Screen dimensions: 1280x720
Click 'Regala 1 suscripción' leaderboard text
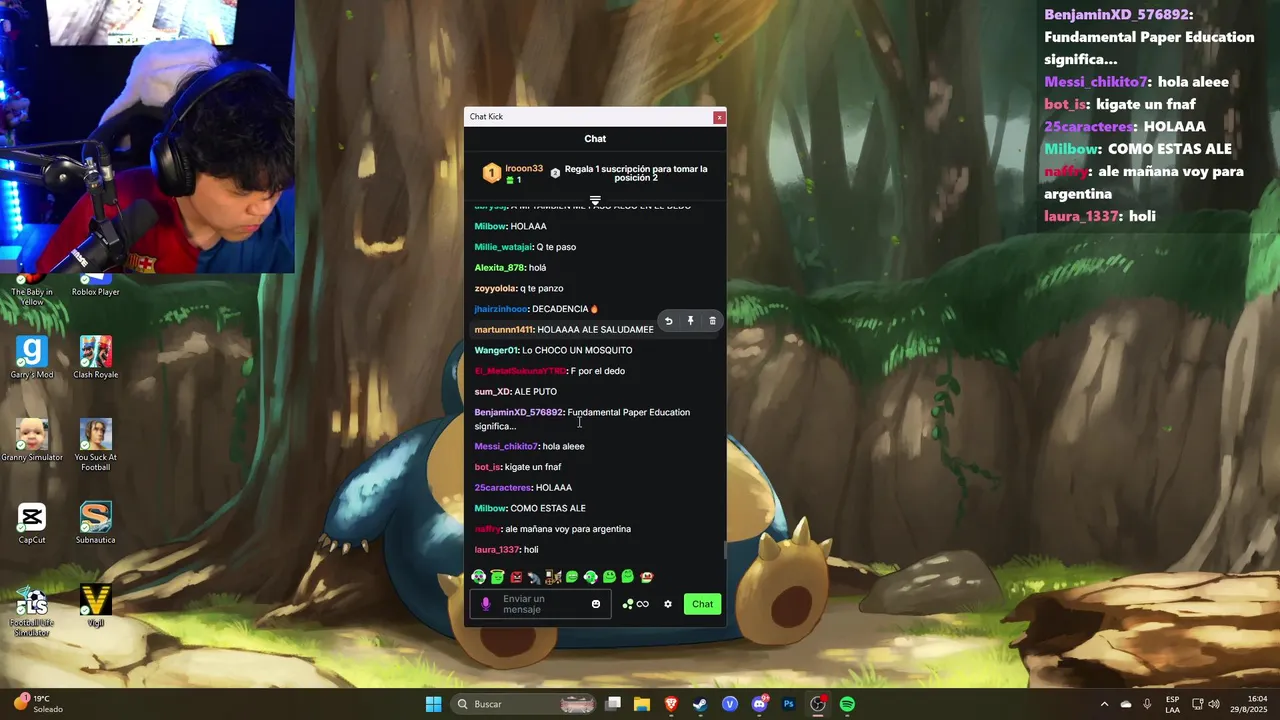[x=636, y=173]
